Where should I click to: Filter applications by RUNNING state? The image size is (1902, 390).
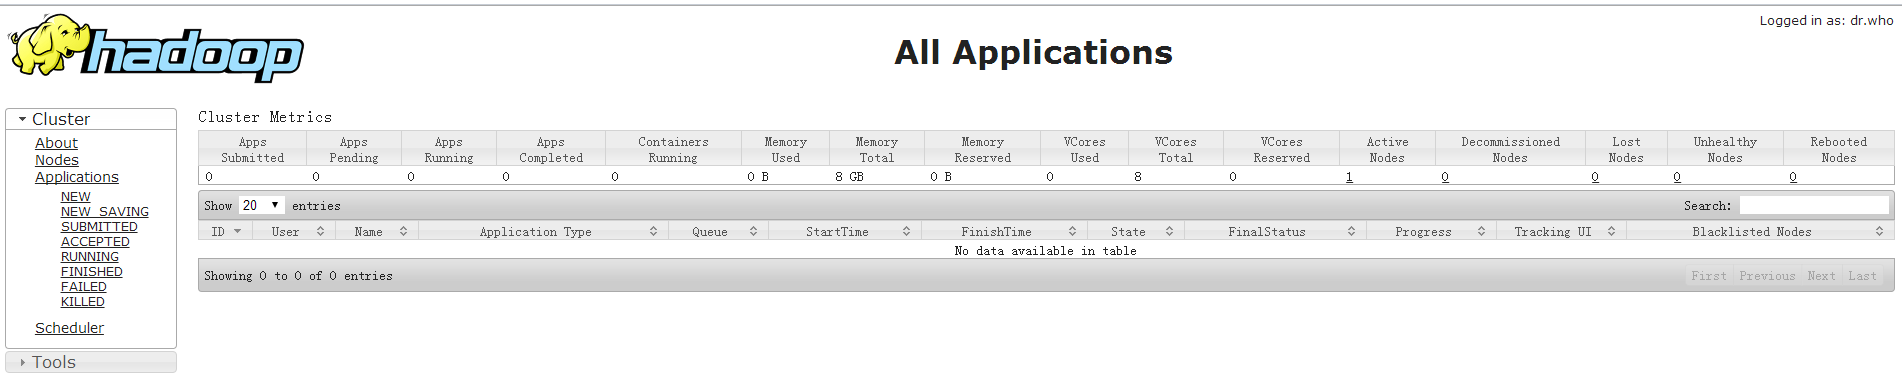pyautogui.click(x=90, y=257)
